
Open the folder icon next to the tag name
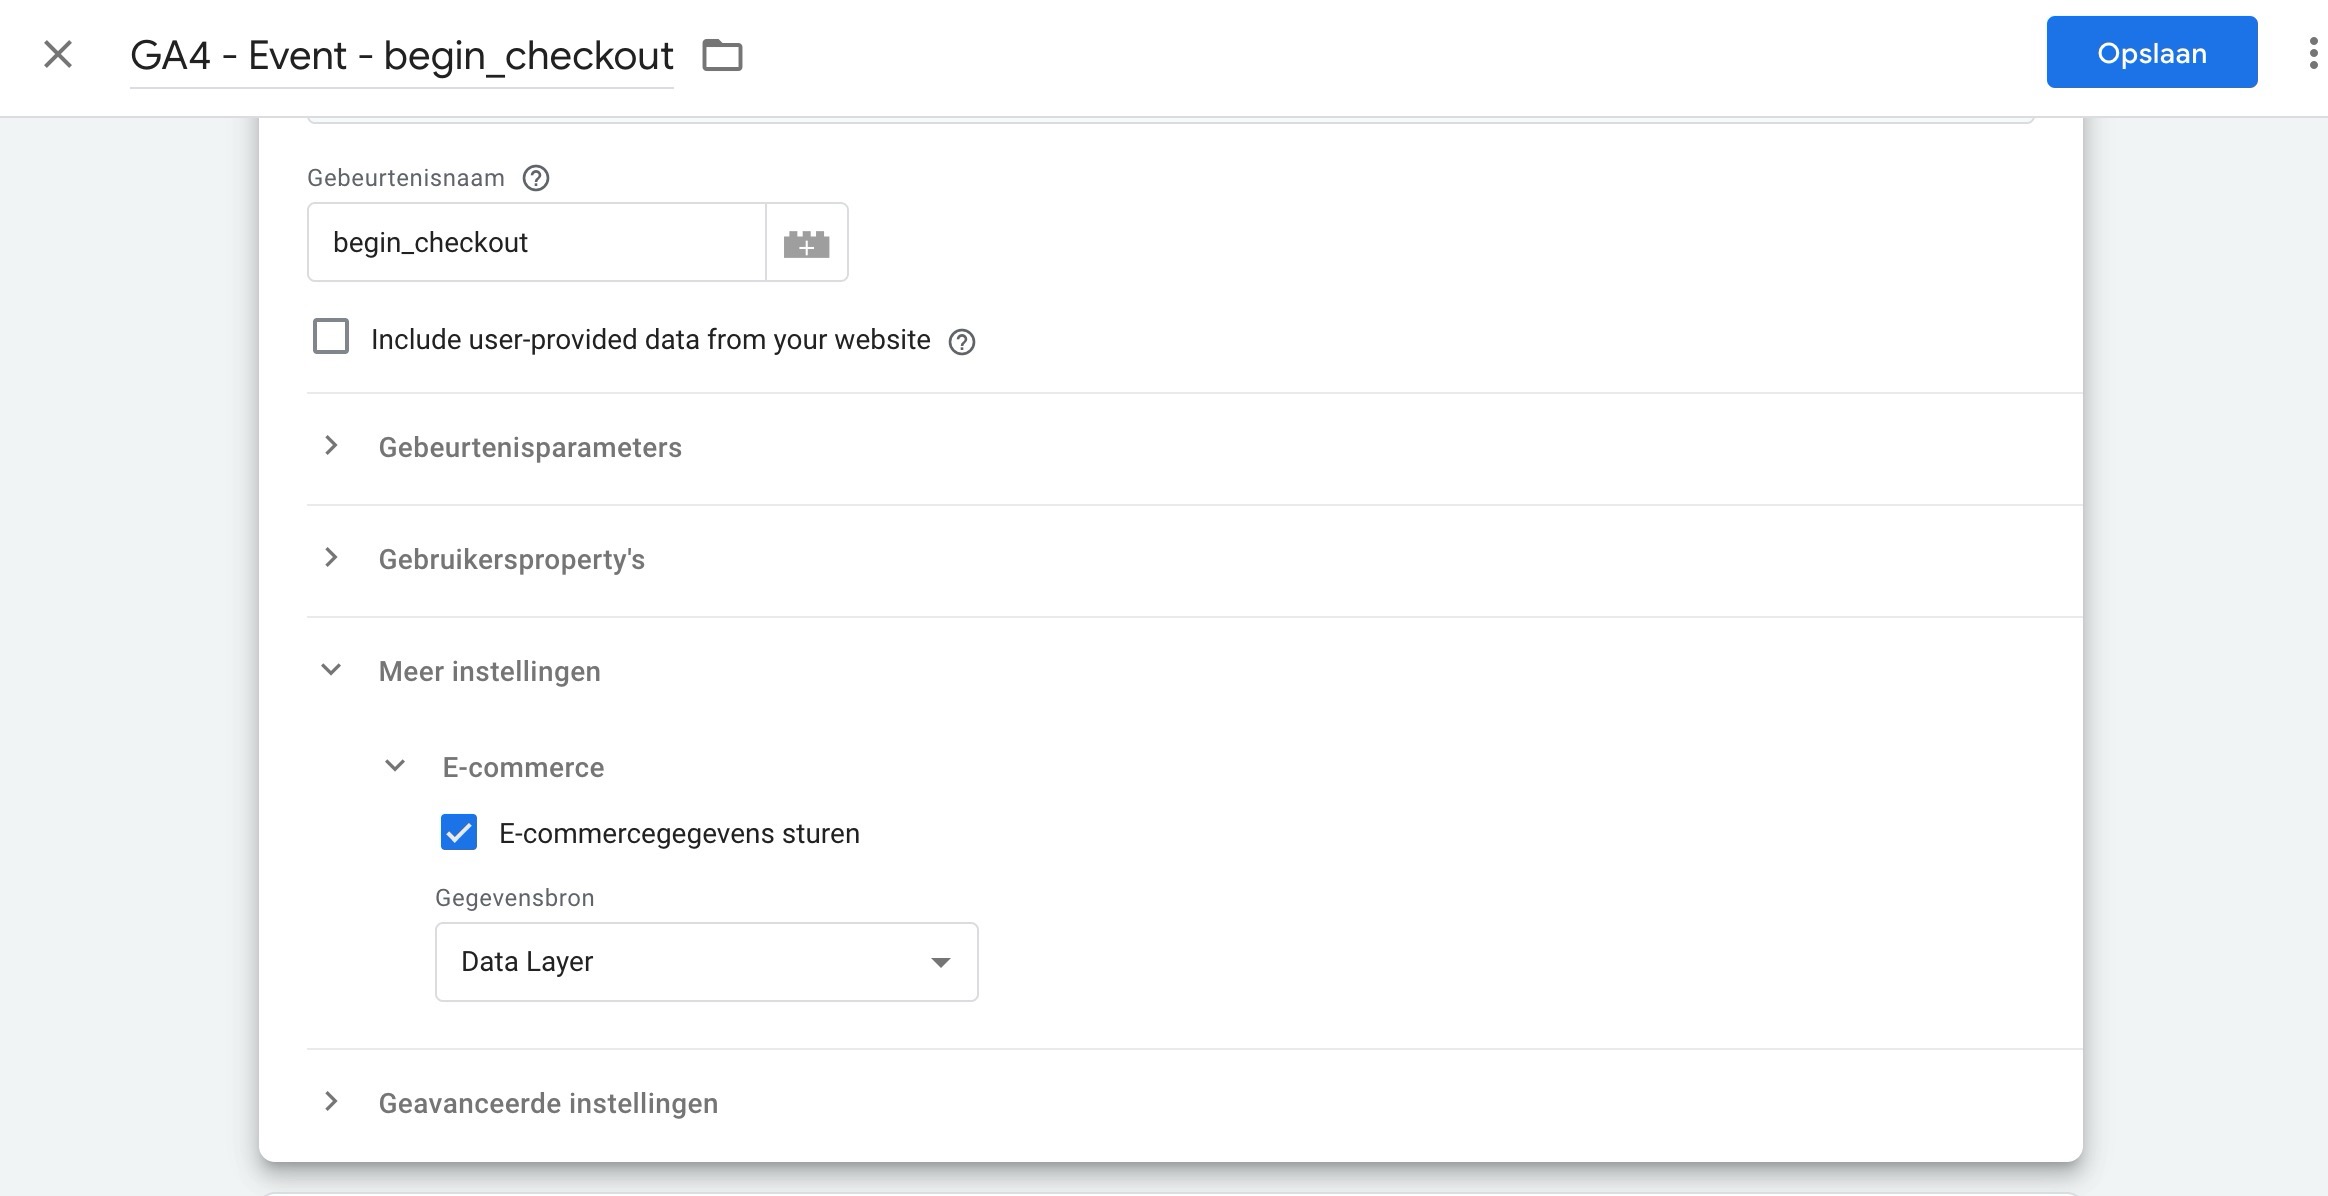722,55
